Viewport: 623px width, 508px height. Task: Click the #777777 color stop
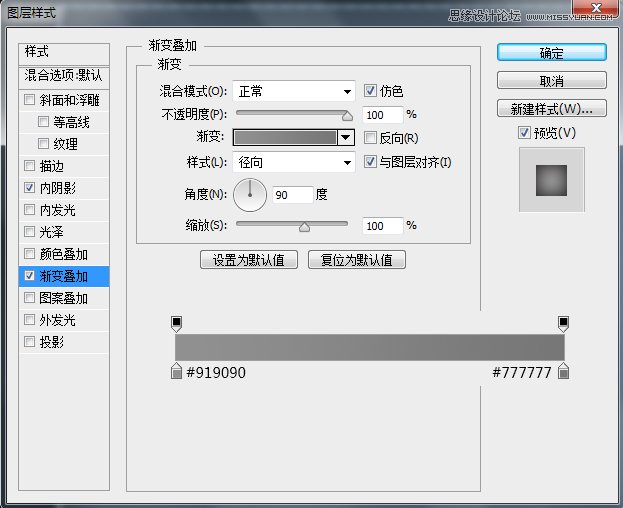[x=563, y=371]
